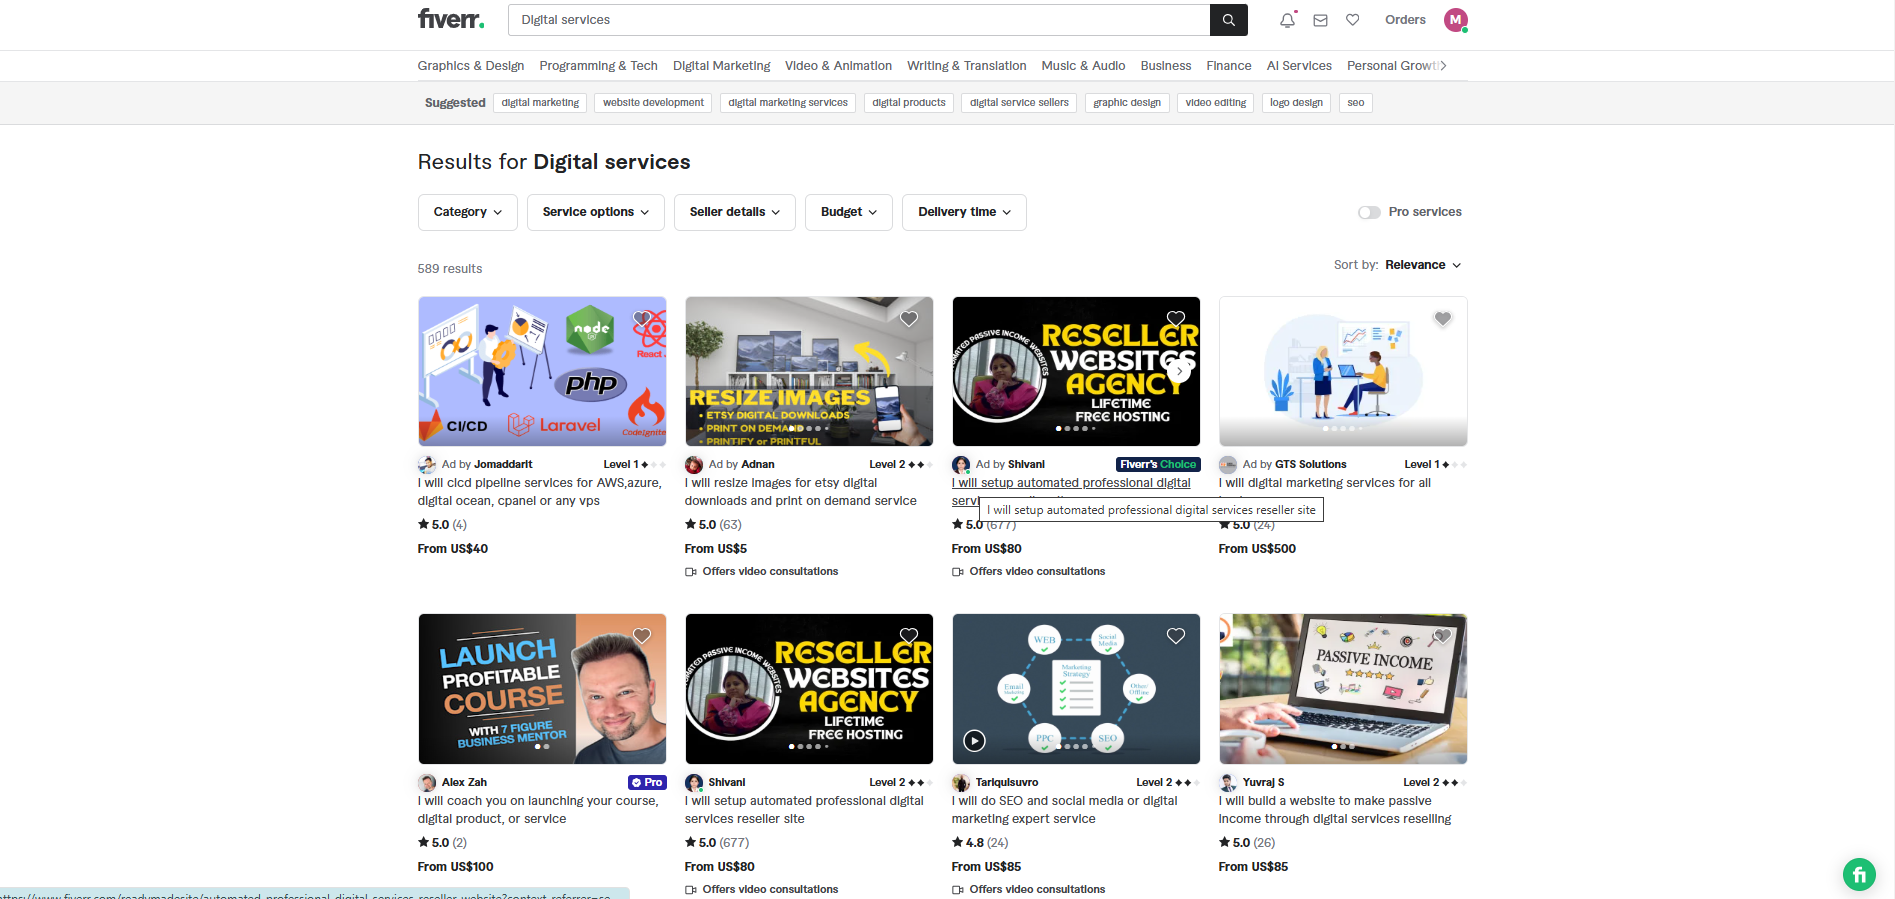
Task: Toggle Pro services switch
Action: pos(1369,212)
